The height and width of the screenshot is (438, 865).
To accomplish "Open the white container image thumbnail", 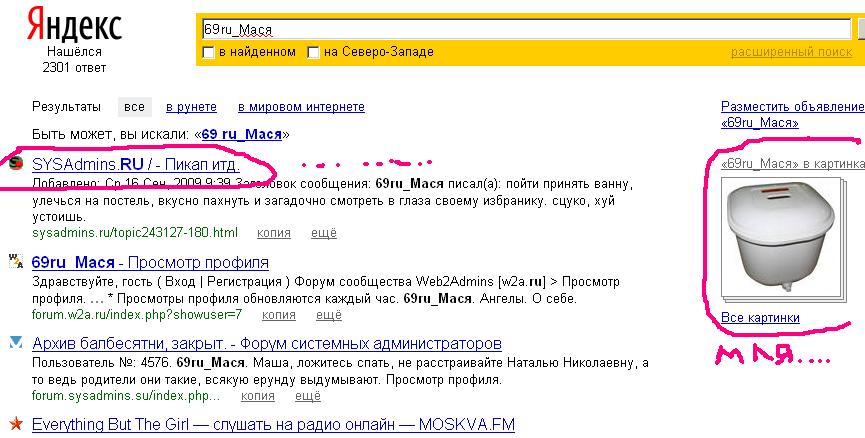I will tap(781, 239).
